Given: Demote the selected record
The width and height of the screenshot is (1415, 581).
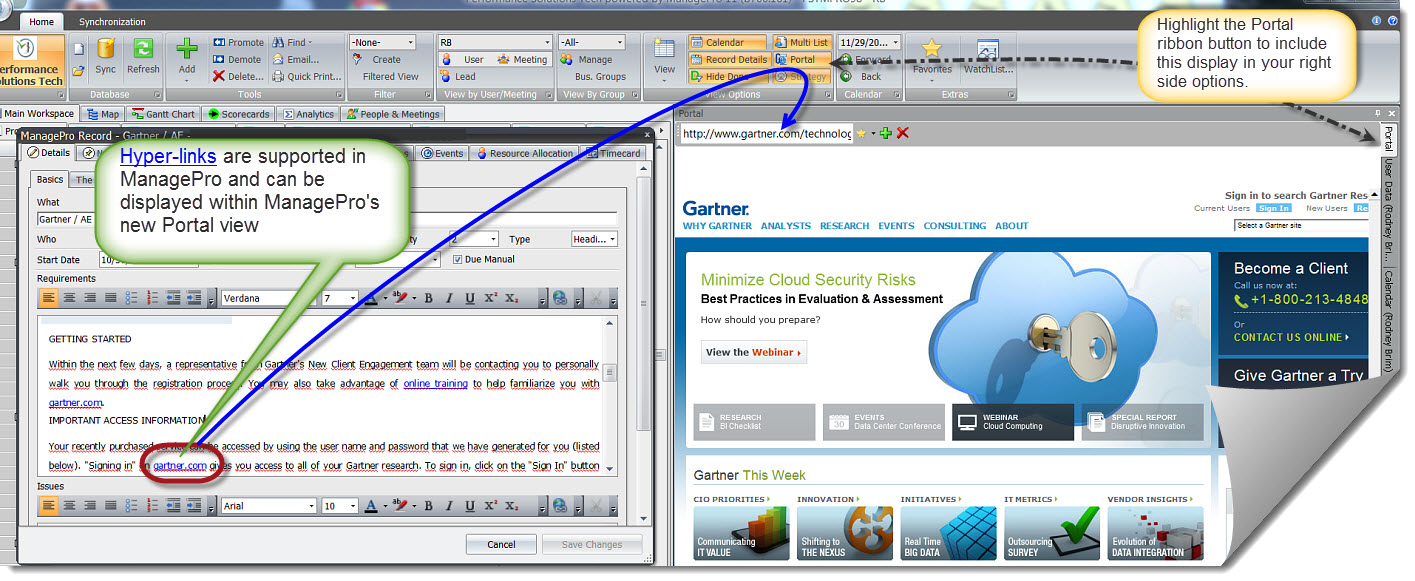Looking at the screenshot, I should point(237,59).
